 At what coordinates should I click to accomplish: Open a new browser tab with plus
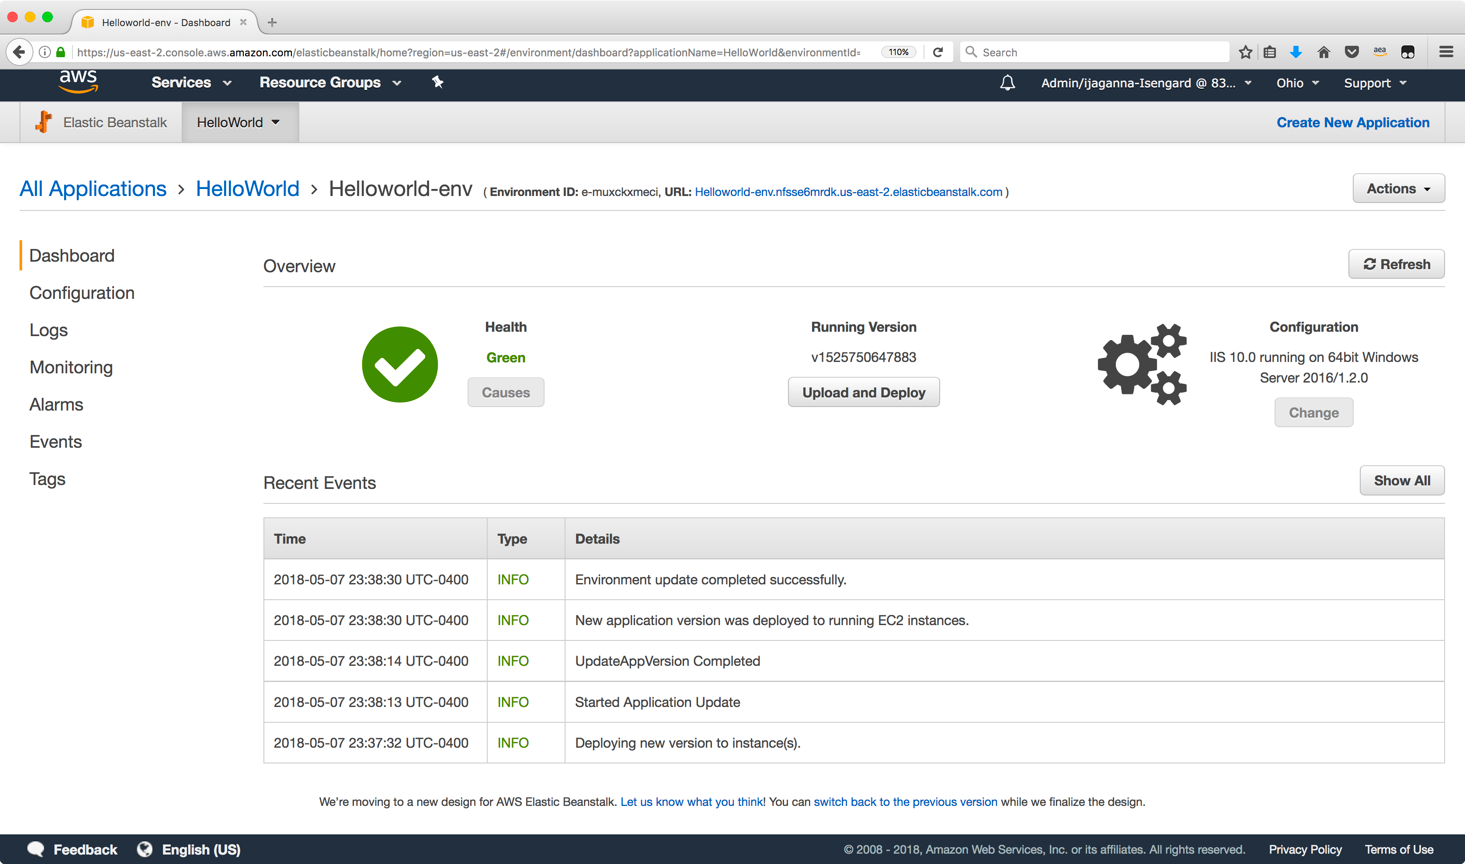(272, 22)
